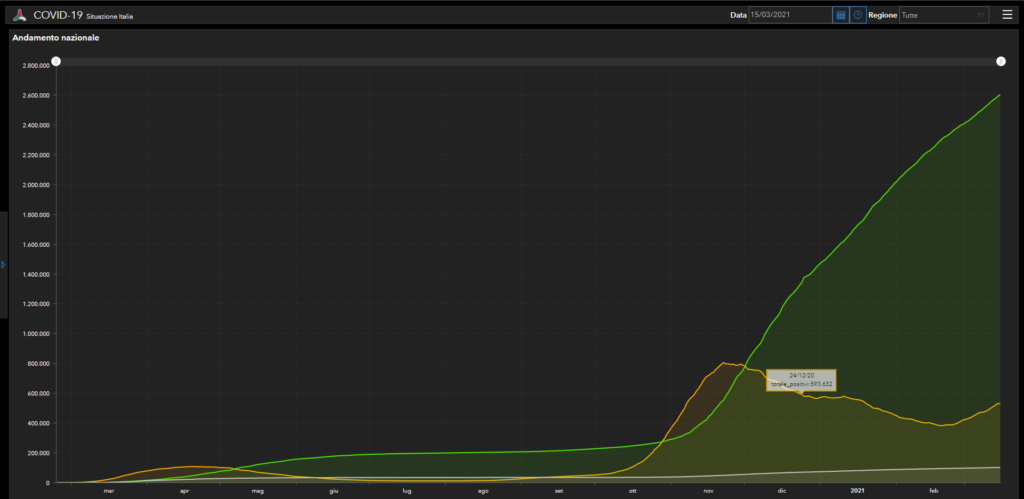Click the 'dic' month label on axis
This screenshot has height=499, width=1024.
pyautogui.click(x=782, y=491)
